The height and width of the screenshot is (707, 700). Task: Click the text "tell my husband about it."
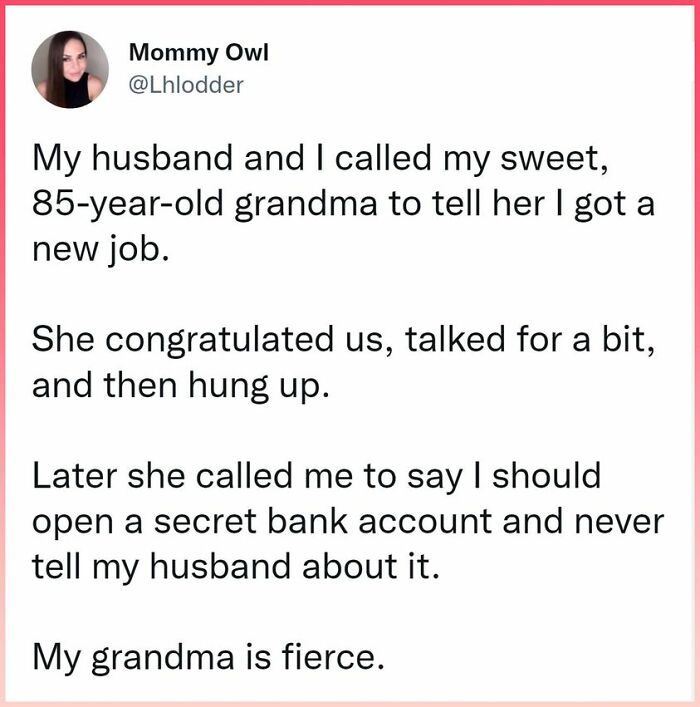pyautogui.click(x=235, y=565)
